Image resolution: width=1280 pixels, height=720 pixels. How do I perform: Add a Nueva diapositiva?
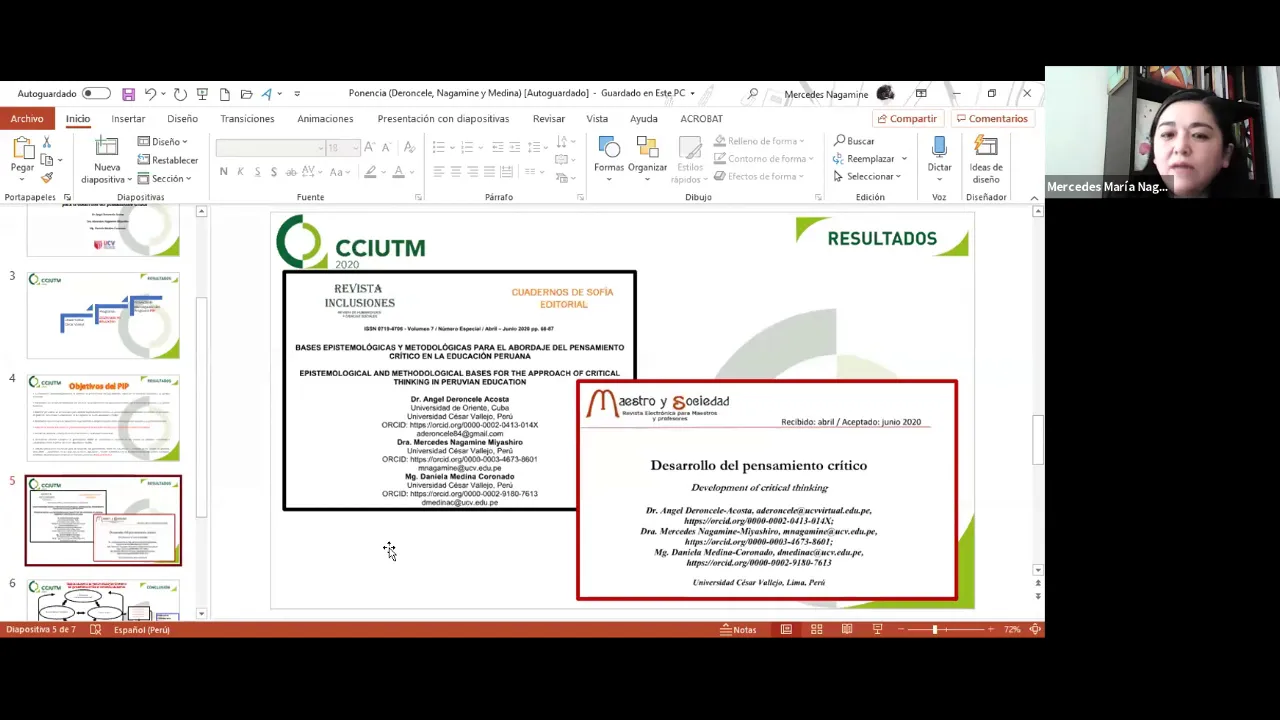(106, 161)
